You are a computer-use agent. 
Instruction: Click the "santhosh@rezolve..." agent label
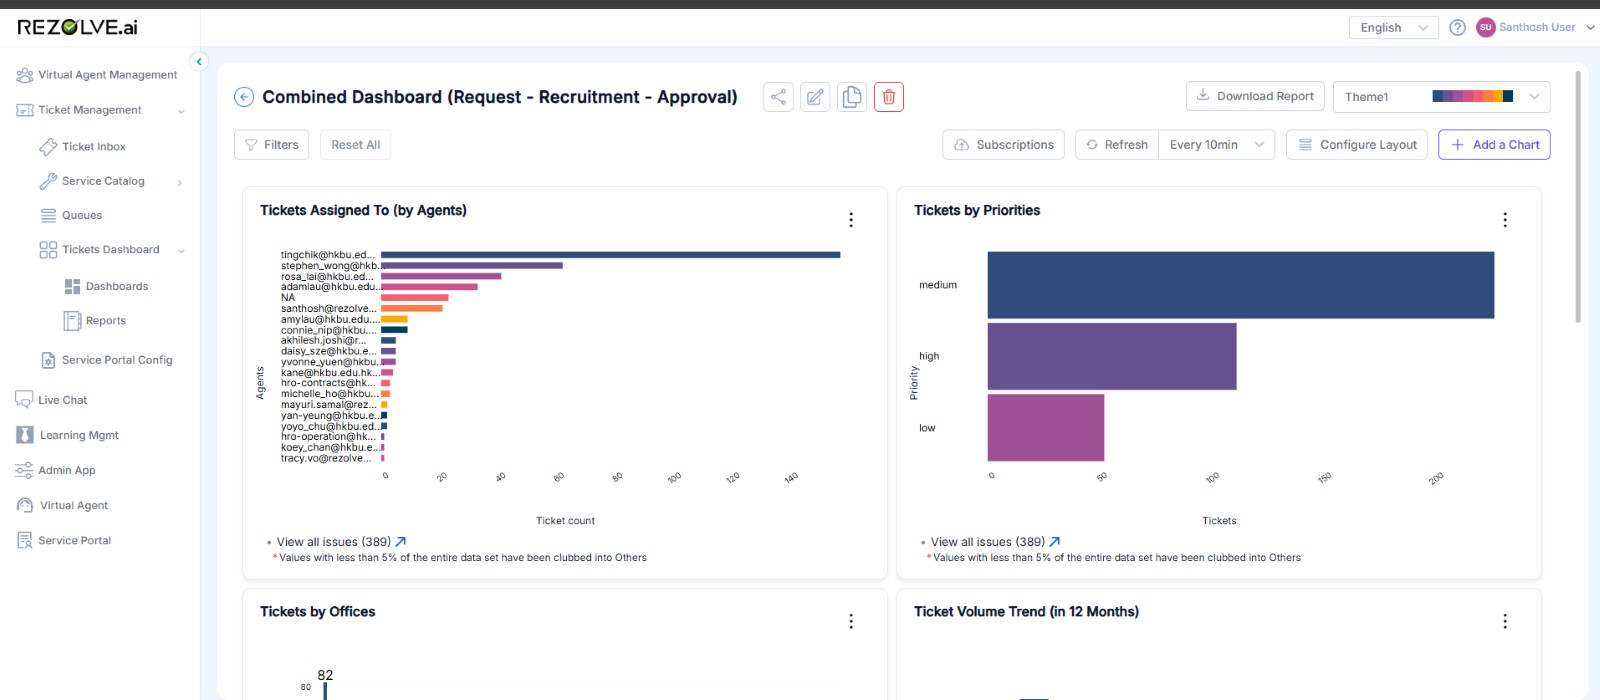pos(329,309)
